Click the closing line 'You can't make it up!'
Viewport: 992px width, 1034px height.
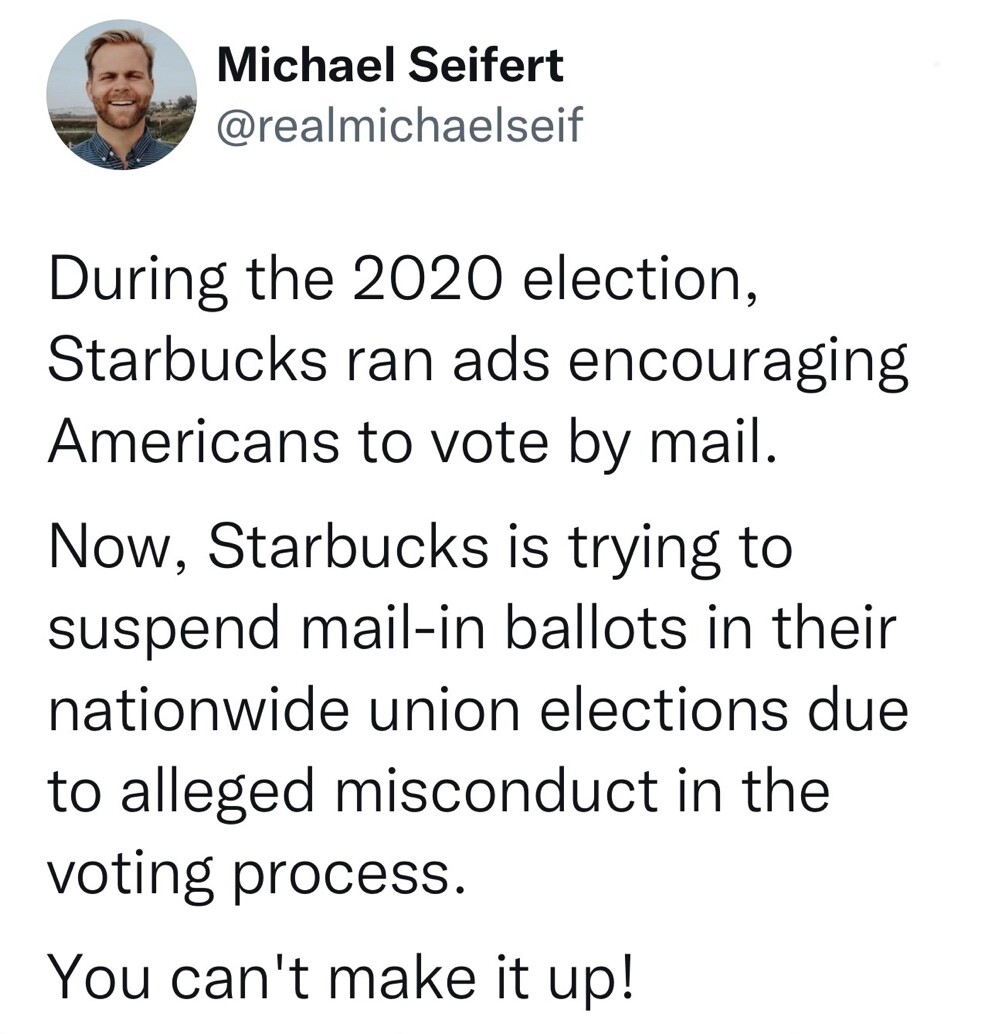pyautogui.click(x=342, y=978)
